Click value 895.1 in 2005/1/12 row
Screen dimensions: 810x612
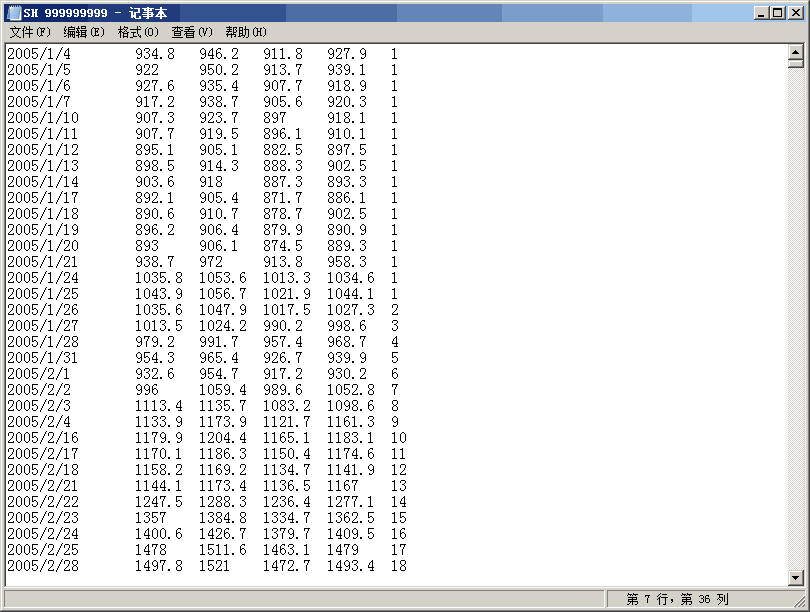pos(155,150)
